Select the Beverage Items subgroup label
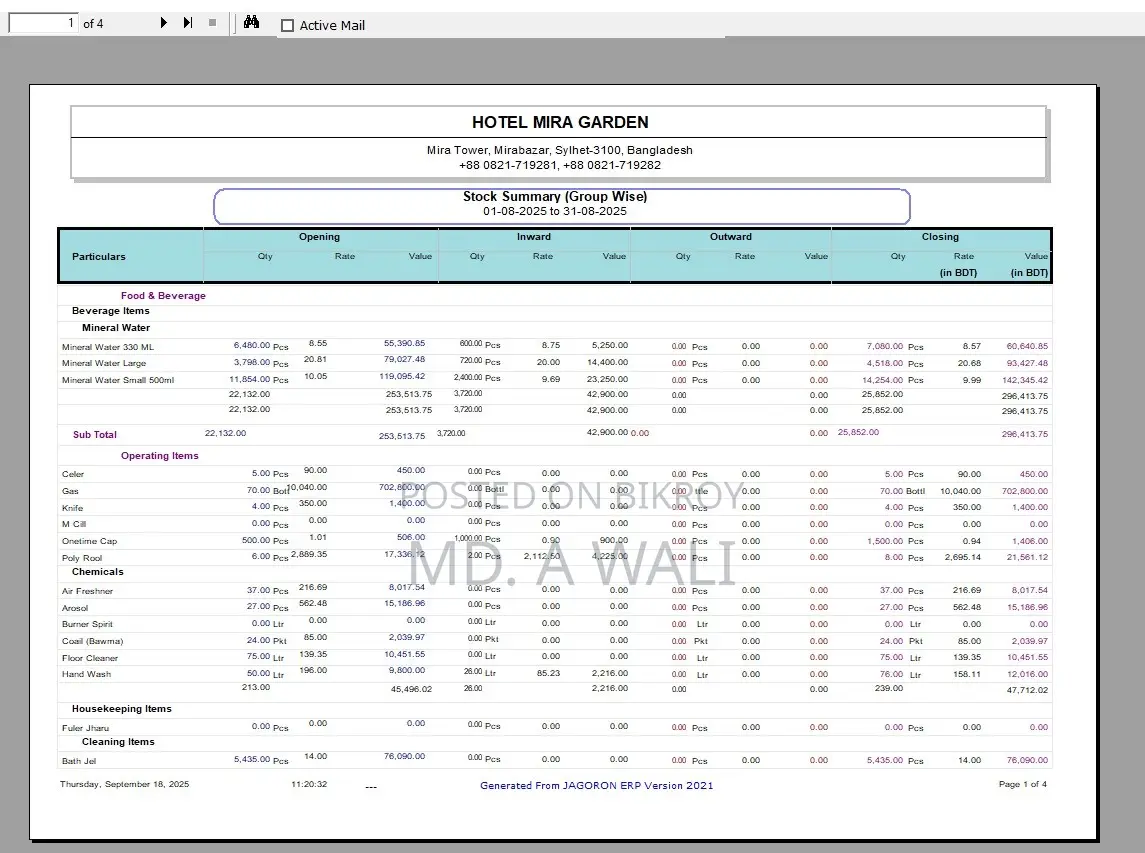Image resolution: width=1145 pixels, height=853 pixels. click(x=110, y=310)
